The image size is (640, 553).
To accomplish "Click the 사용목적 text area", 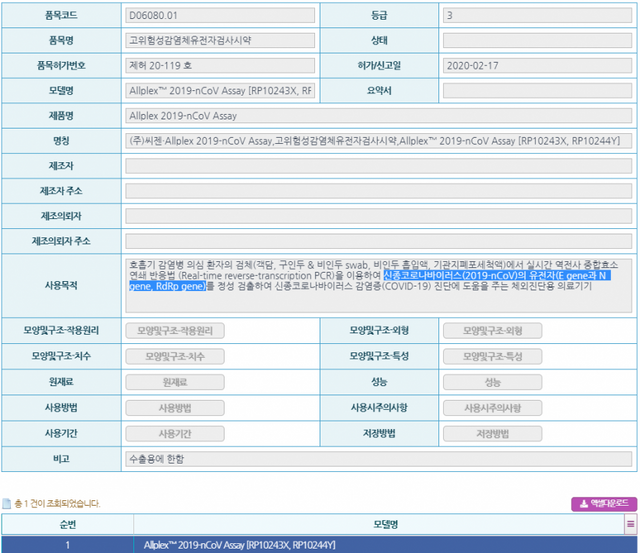I will pyautogui.click(x=378, y=285).
